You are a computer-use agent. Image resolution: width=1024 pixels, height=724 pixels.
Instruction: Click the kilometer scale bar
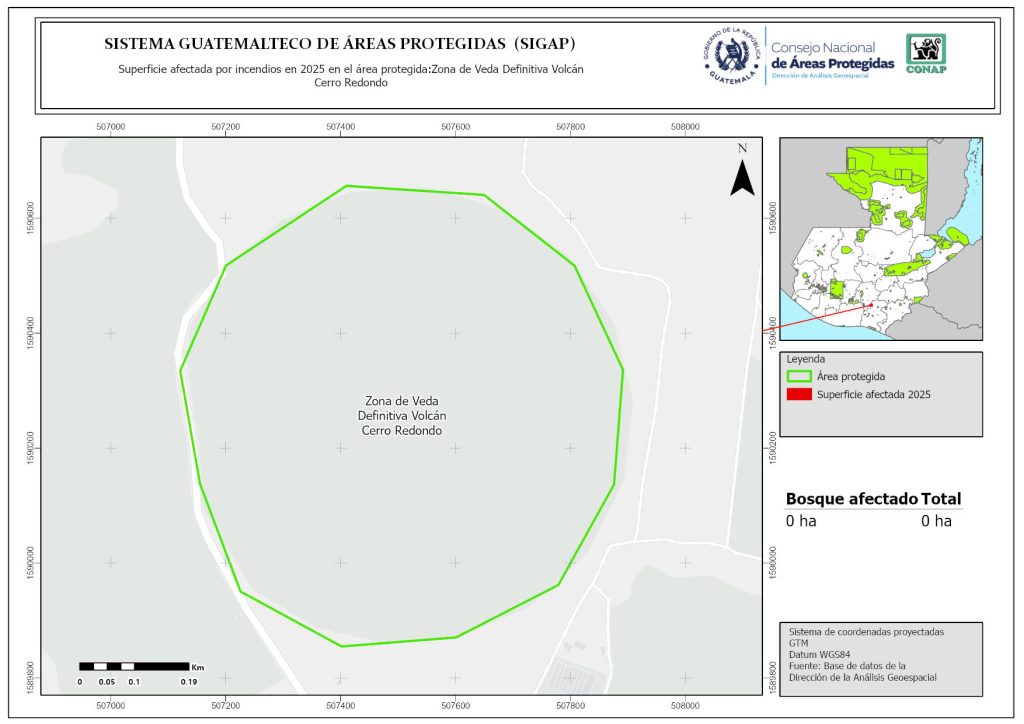coord(134,666)
